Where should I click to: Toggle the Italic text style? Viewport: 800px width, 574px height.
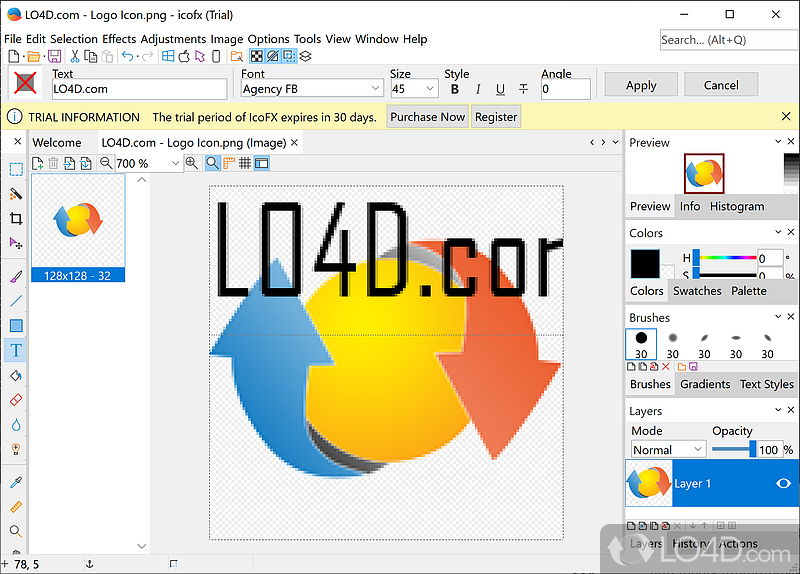tap(478, 89)
